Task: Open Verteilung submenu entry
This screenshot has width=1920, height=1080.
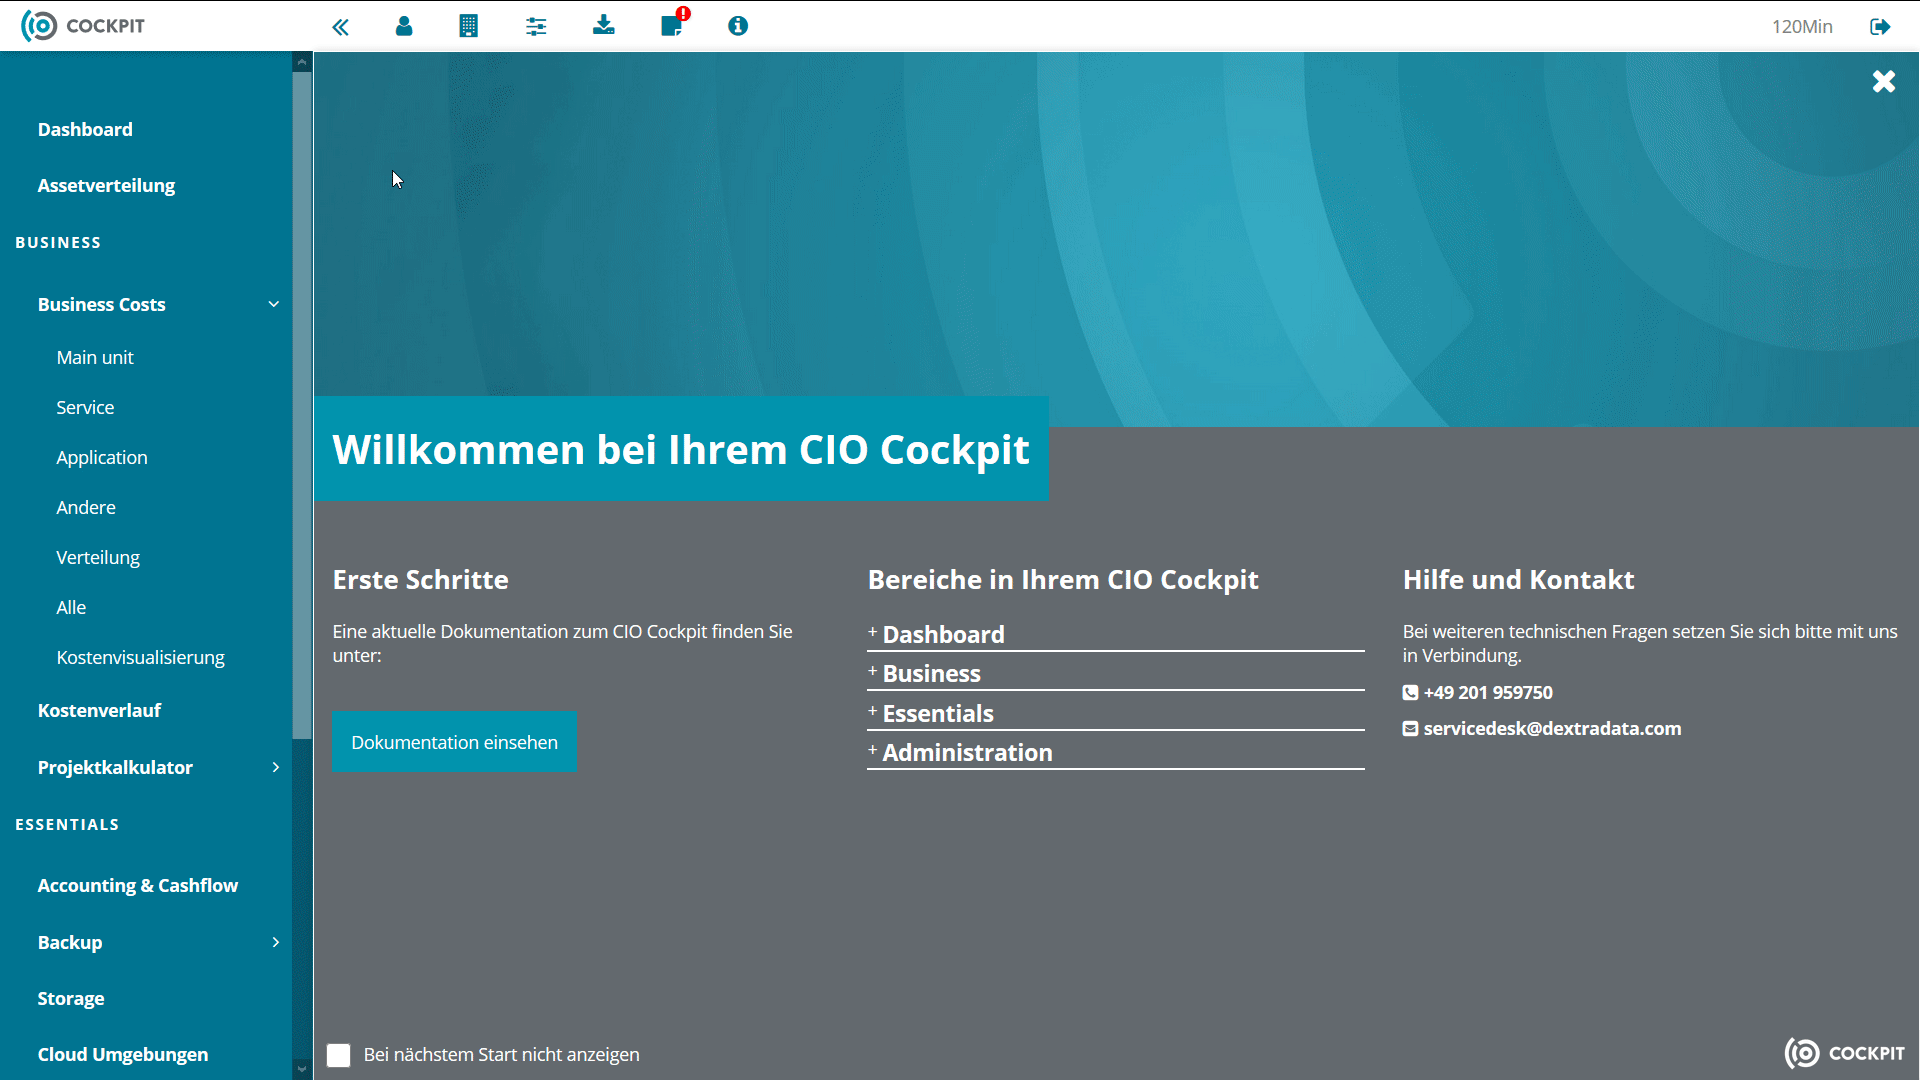Action: coord(98,558)
